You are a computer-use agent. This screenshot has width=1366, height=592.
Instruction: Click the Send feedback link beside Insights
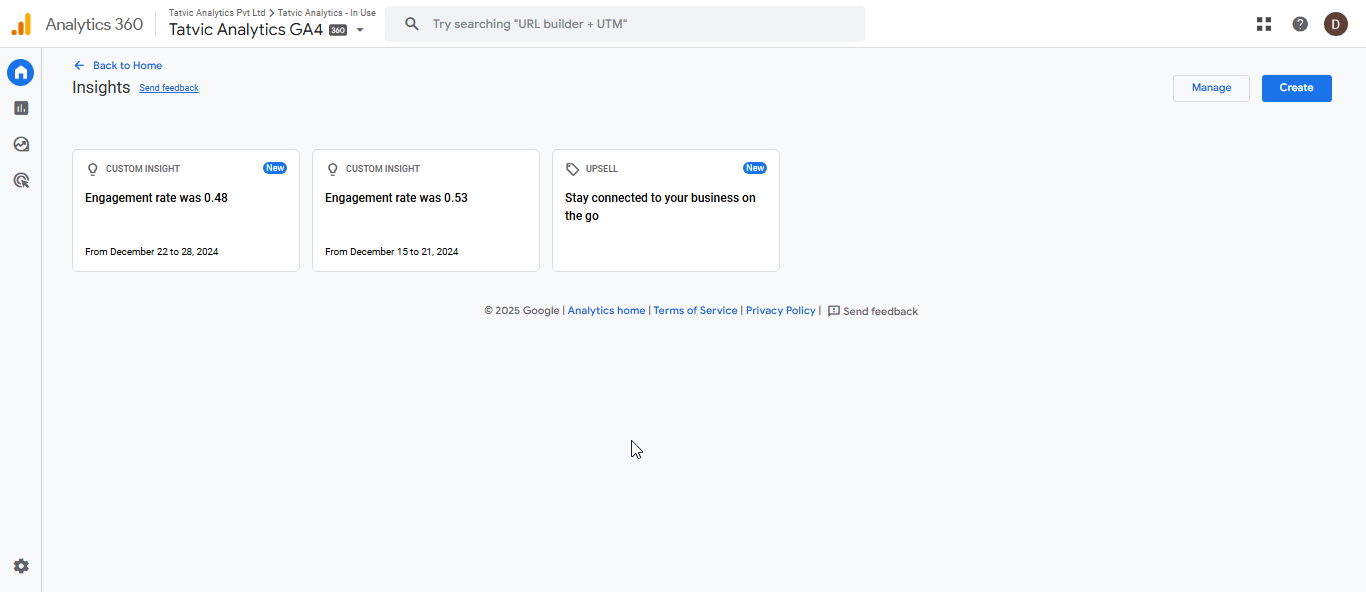click(x=169, y=88)
